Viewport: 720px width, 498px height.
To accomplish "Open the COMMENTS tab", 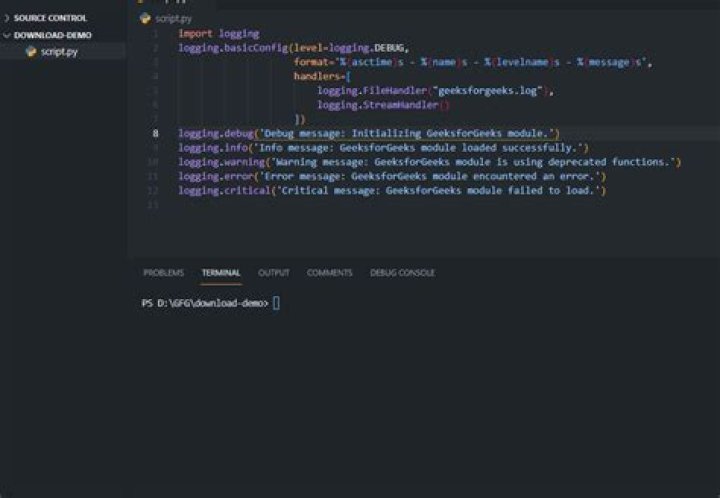I will pyautogui.click(x=330, y=273).
